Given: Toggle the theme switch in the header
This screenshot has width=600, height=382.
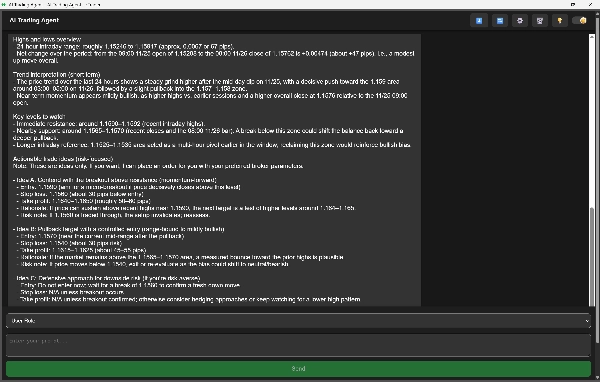Looking at the screenshot, I should (x=579, y=21).
